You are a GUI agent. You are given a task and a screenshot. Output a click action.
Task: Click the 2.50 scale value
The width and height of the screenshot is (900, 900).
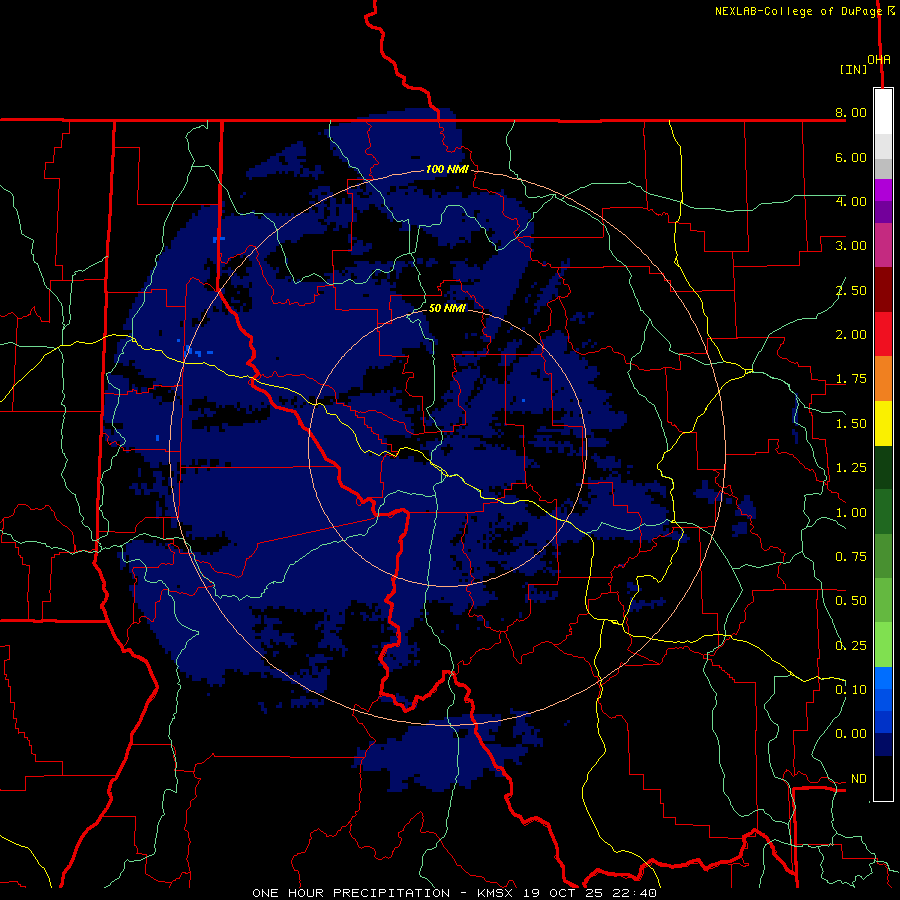pos(851,290)
